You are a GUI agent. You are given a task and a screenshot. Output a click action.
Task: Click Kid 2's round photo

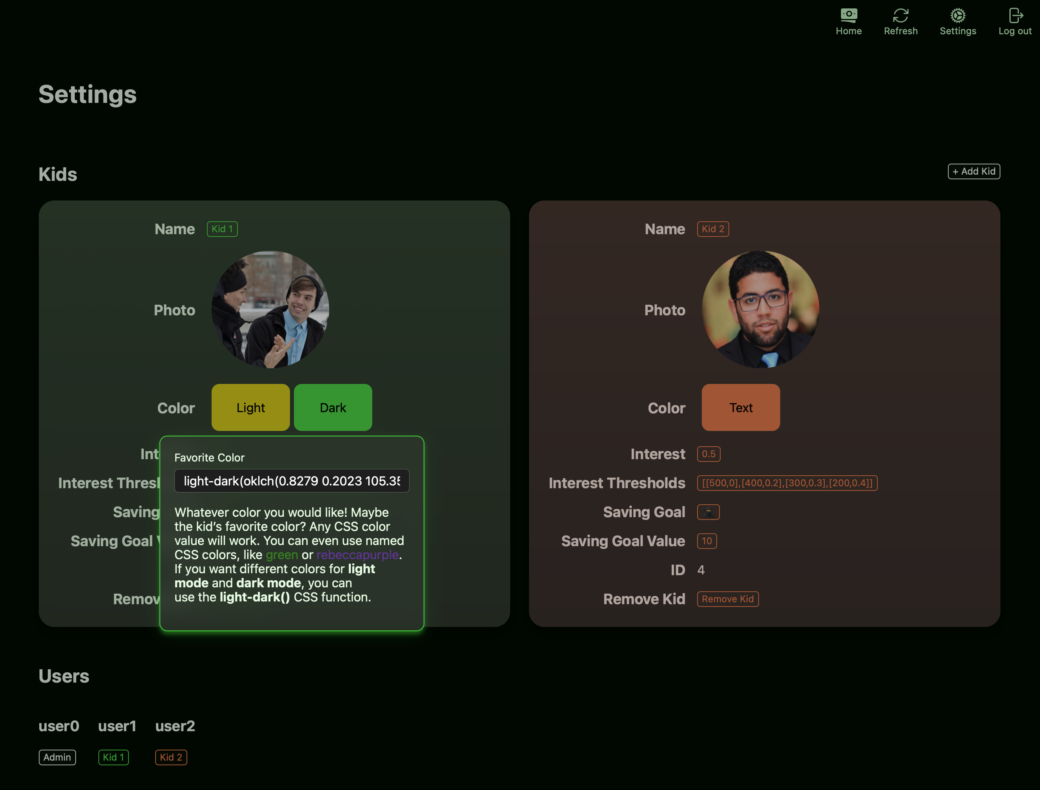point(760,309)
